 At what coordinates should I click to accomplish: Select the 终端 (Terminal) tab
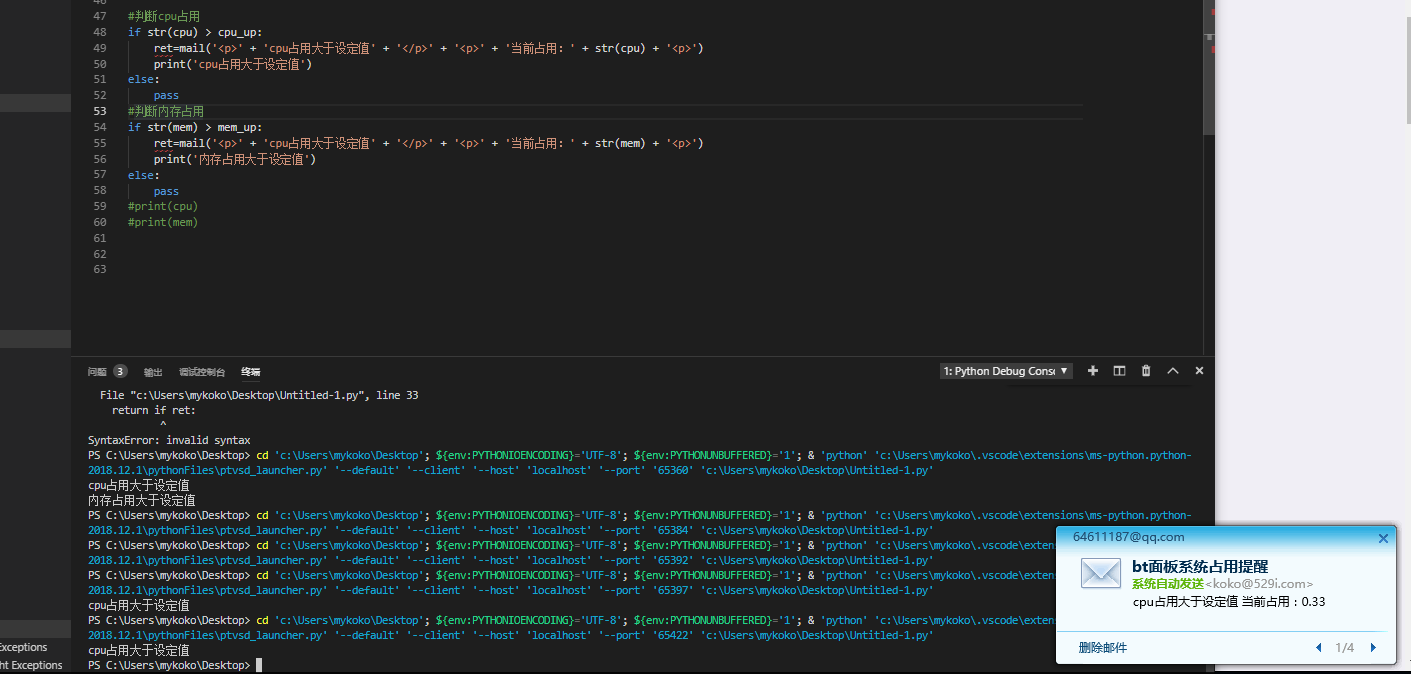point(250,372)
